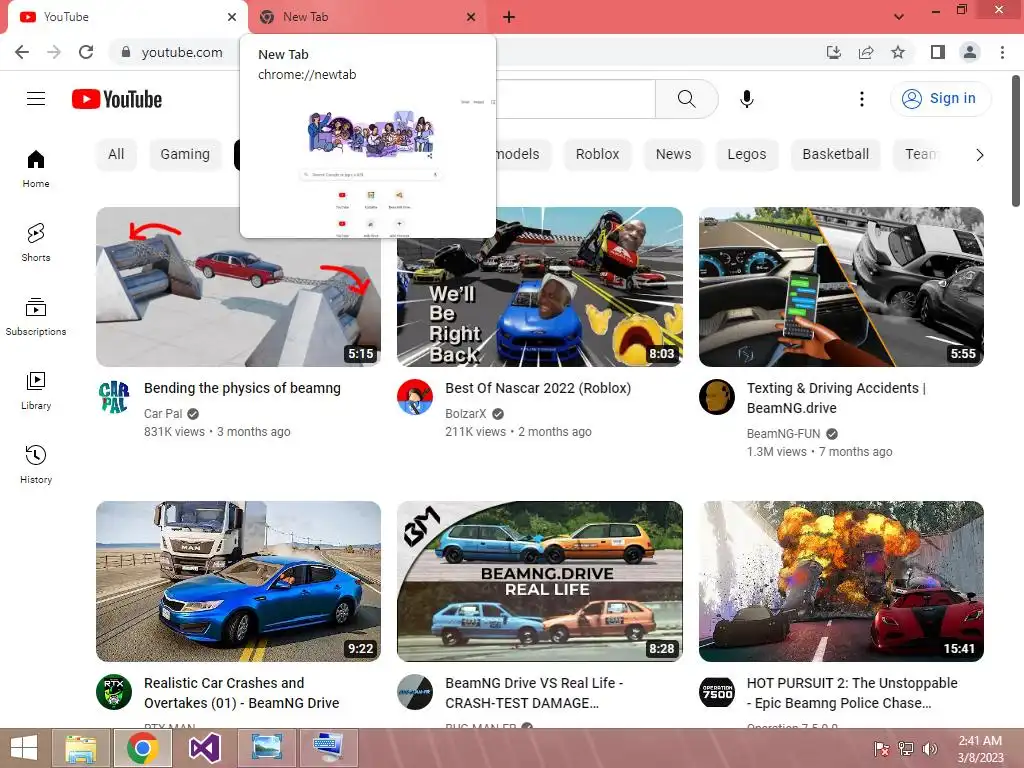
Task: Open 'BeamNG Drive VS Real Life' title
Action: tap(534, 693)
